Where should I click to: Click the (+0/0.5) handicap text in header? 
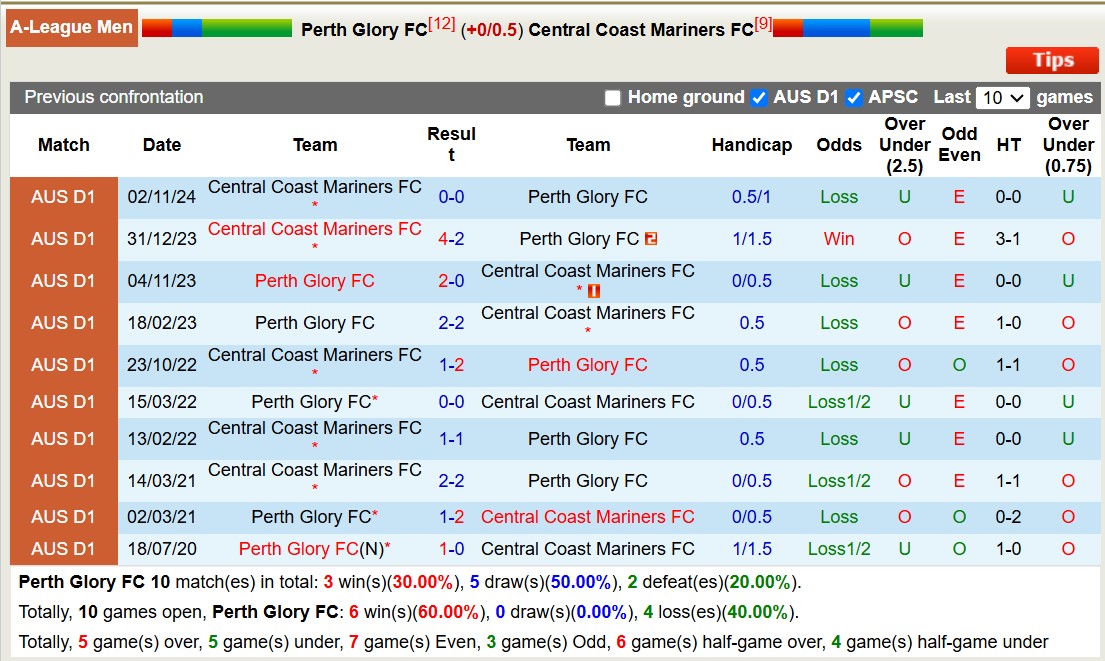click(x=492, y=29)
